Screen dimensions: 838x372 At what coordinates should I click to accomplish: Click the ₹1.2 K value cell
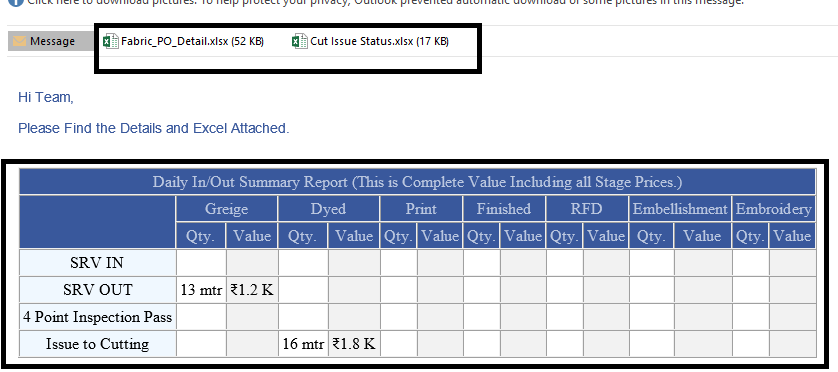tap(252, 290)
